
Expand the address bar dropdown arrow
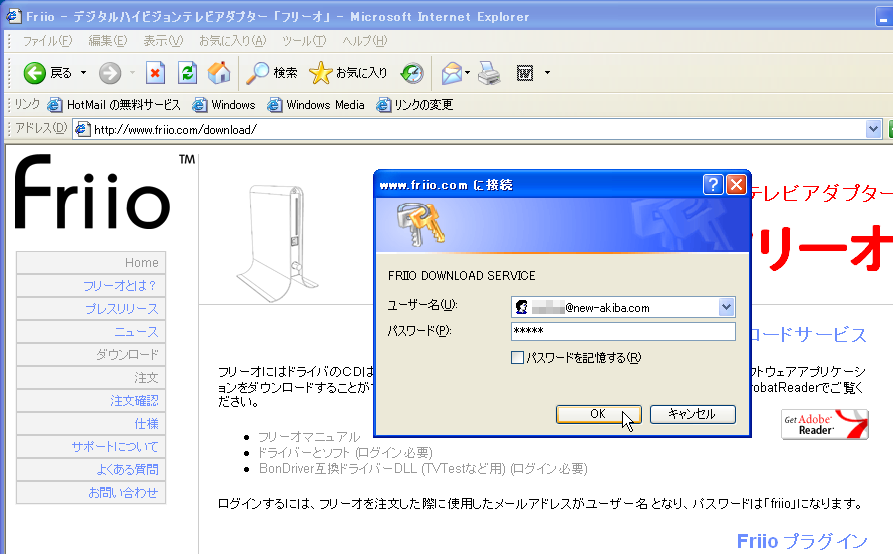coord(873,130)
